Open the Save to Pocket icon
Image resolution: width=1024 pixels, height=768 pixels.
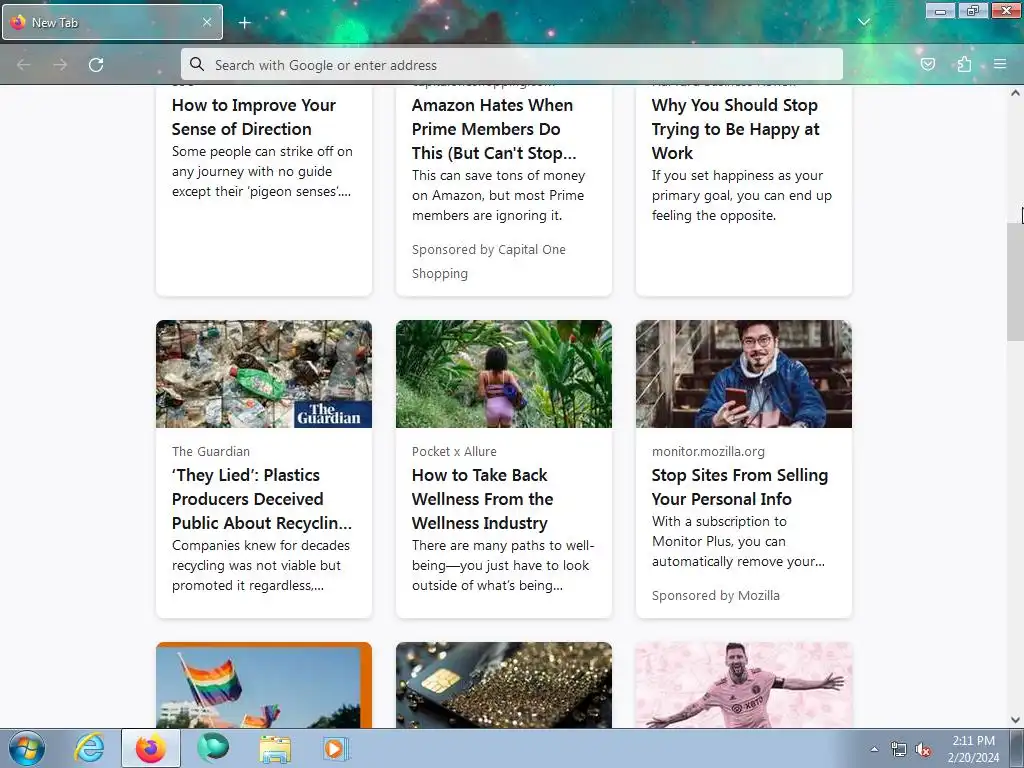pyautogui.click(x=927, y=64)
